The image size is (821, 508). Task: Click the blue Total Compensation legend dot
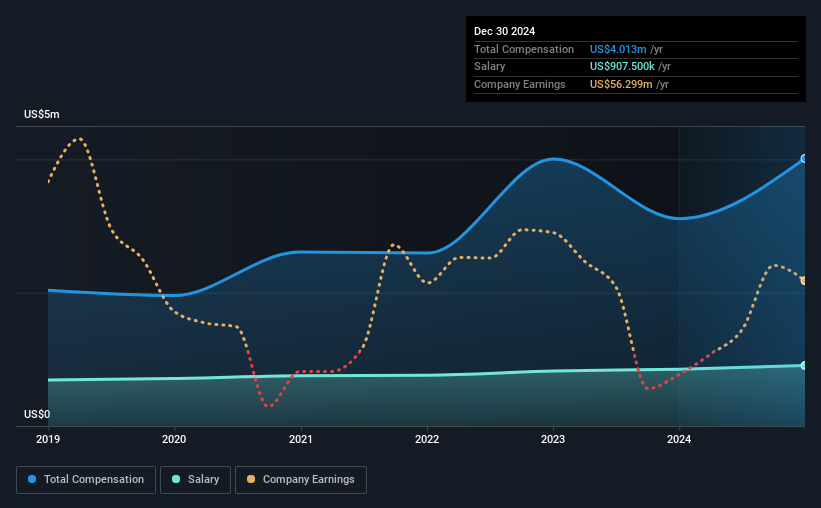(x=32, y=479)
